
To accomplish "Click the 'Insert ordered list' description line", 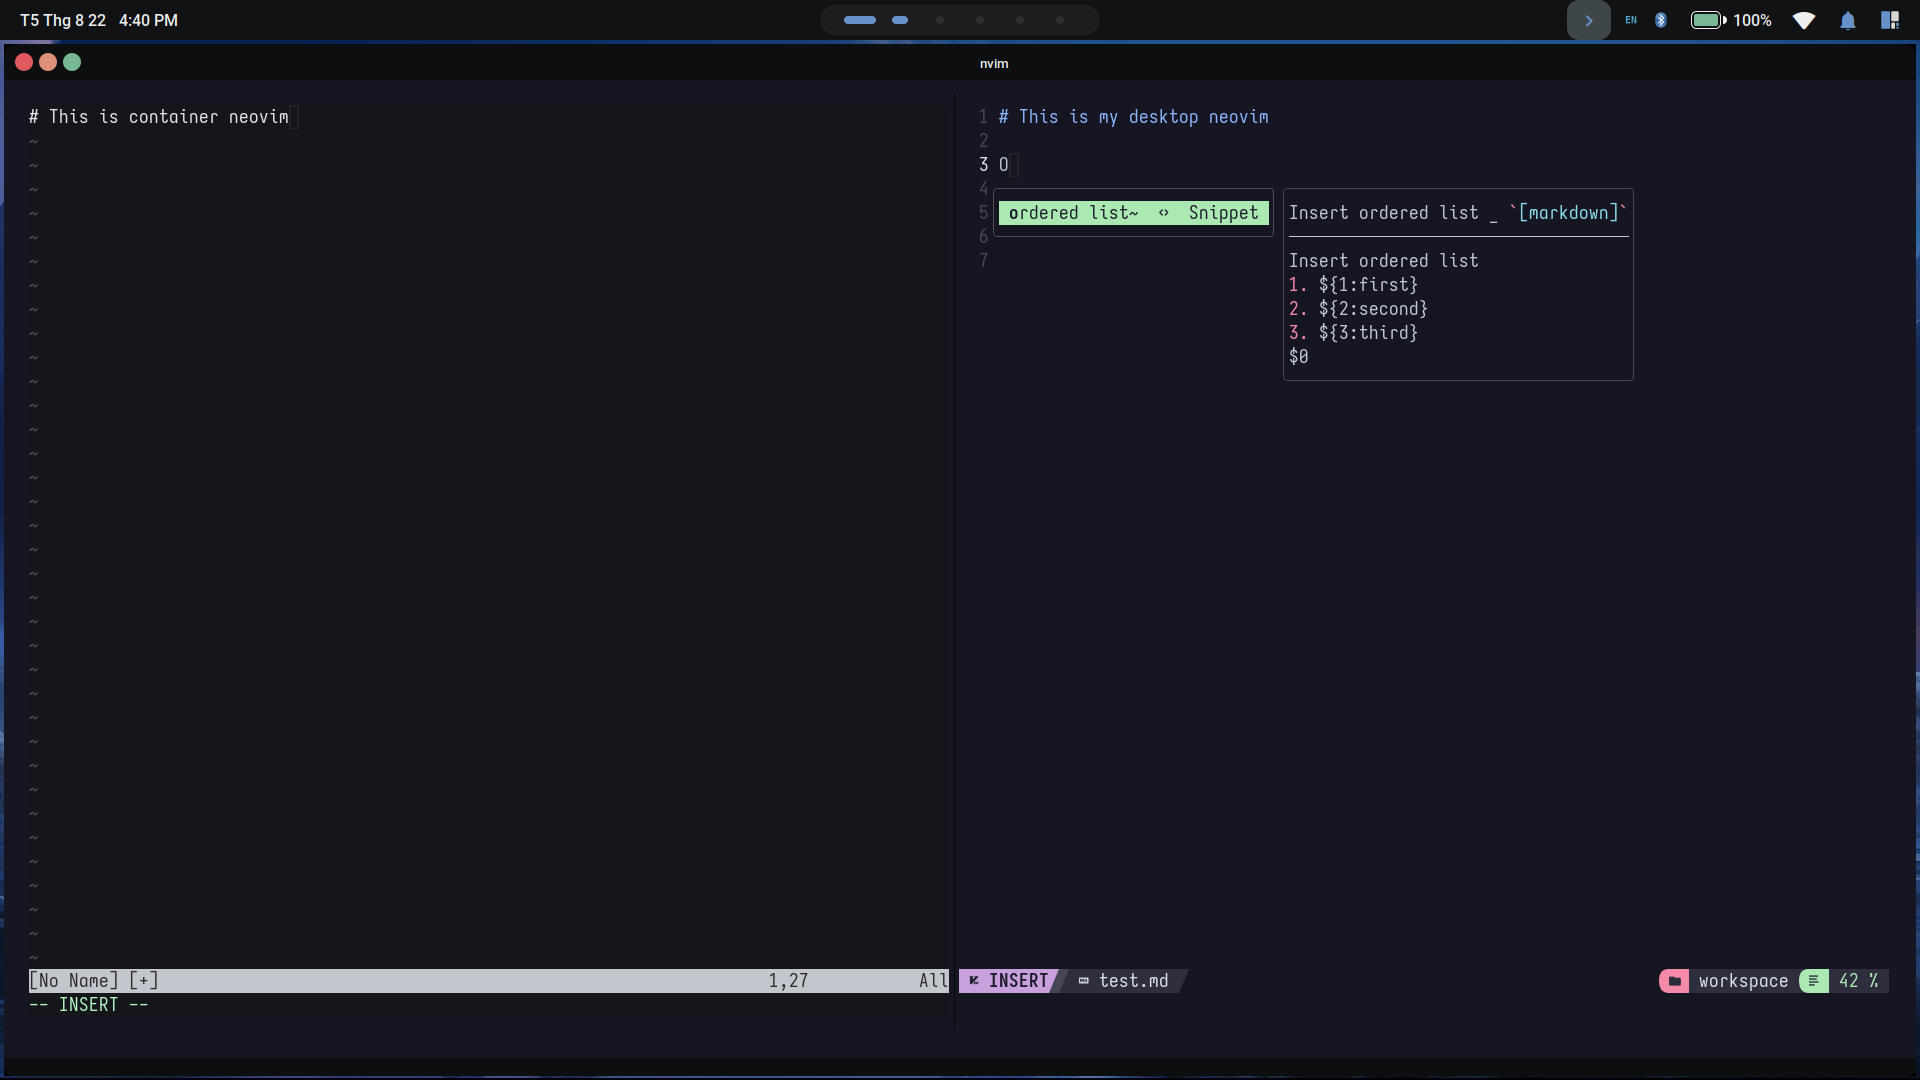I will point(1383,261).
